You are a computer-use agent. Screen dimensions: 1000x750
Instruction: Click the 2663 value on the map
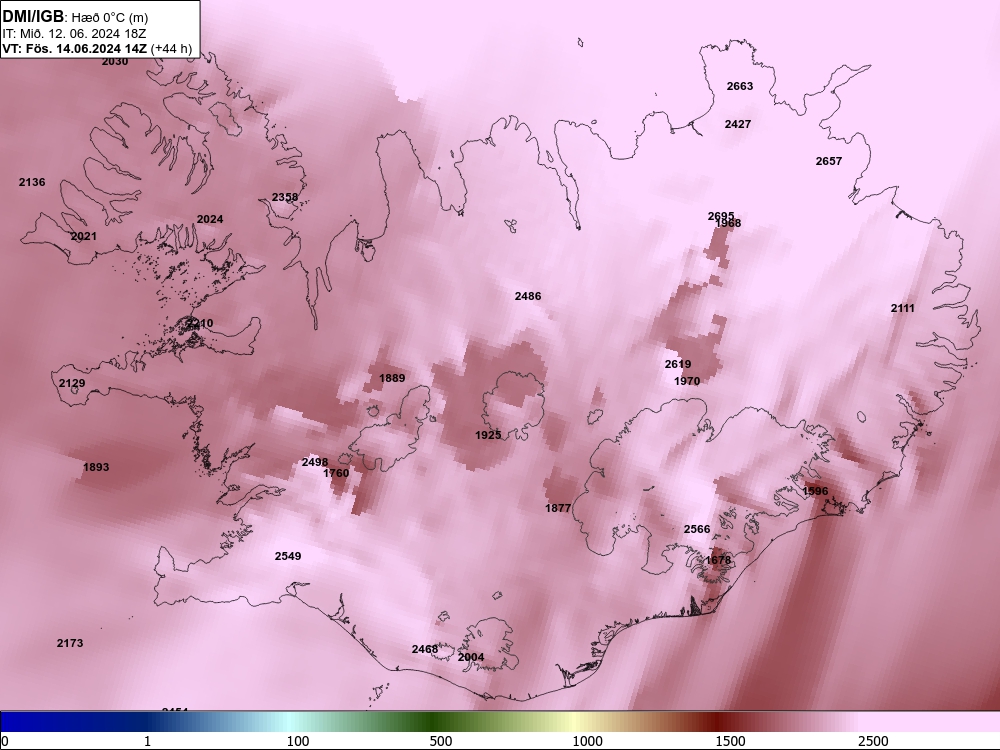point(740,86)
